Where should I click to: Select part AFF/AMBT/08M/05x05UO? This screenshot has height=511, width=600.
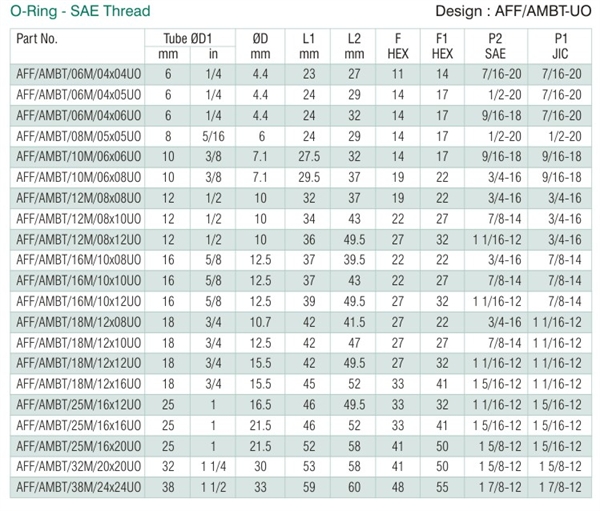tap(78, 136)
